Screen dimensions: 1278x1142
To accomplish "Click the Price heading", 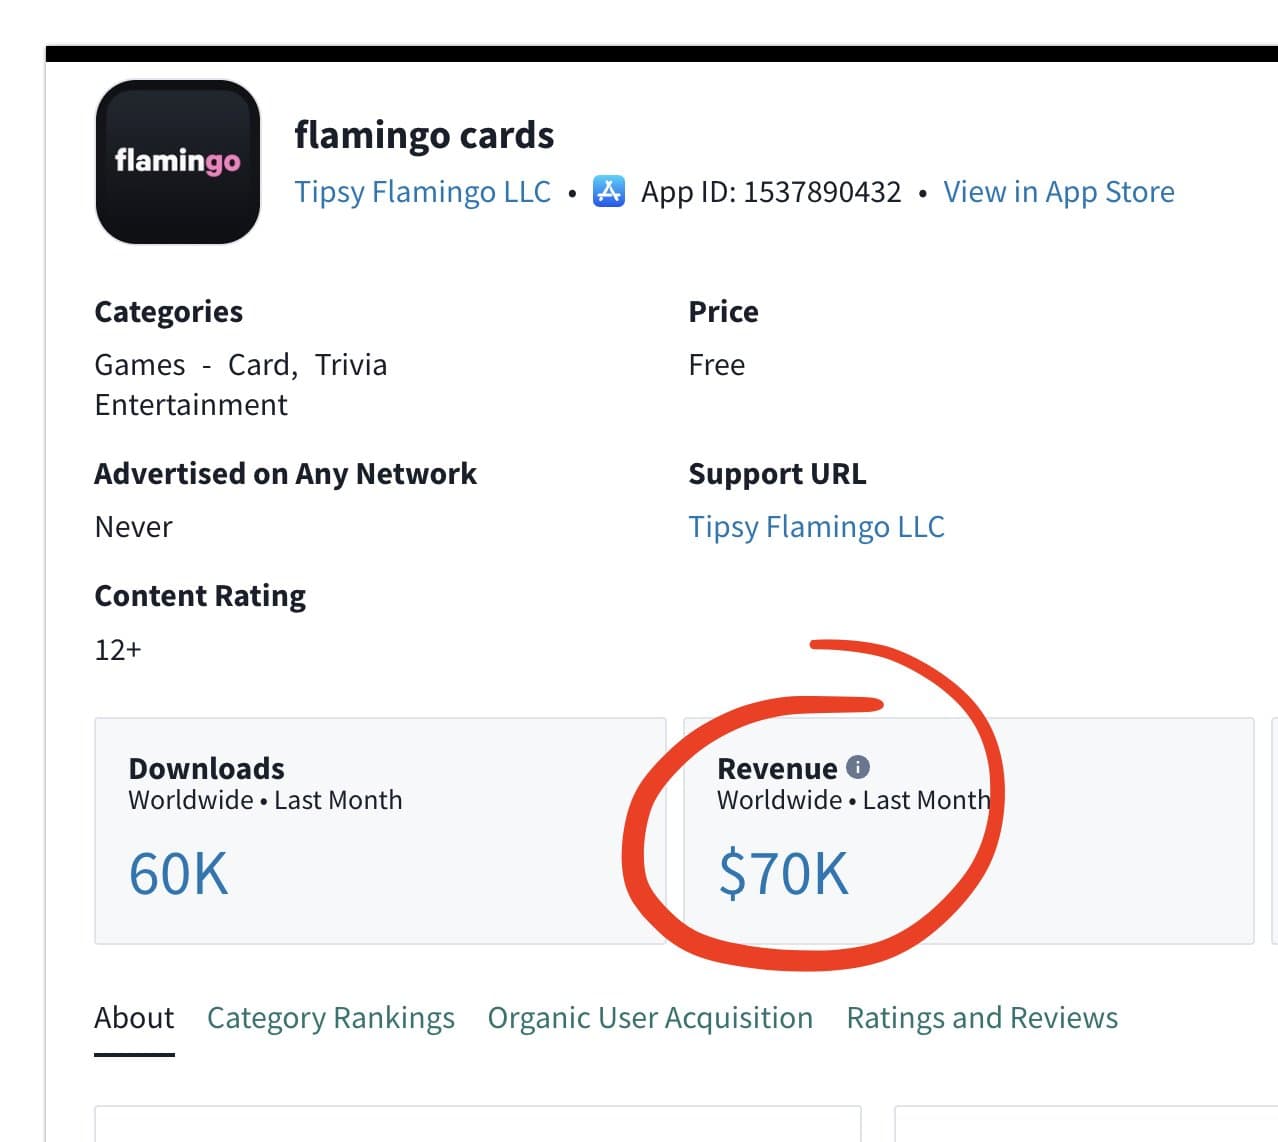I will coord(723,311).
